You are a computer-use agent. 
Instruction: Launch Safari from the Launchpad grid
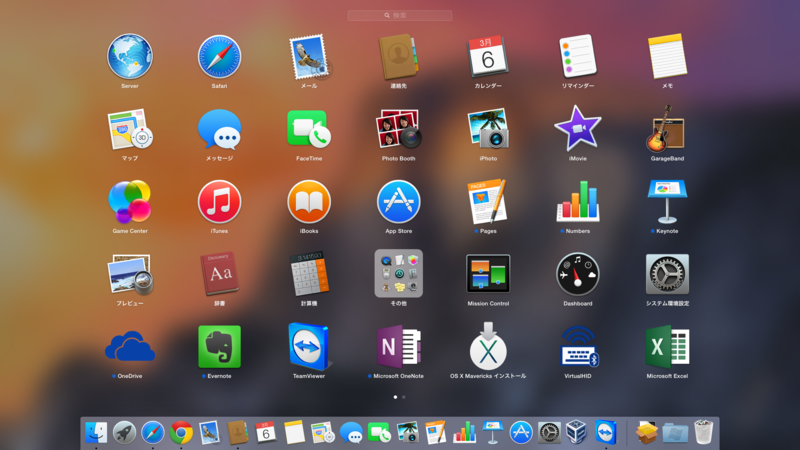[219, 57]
